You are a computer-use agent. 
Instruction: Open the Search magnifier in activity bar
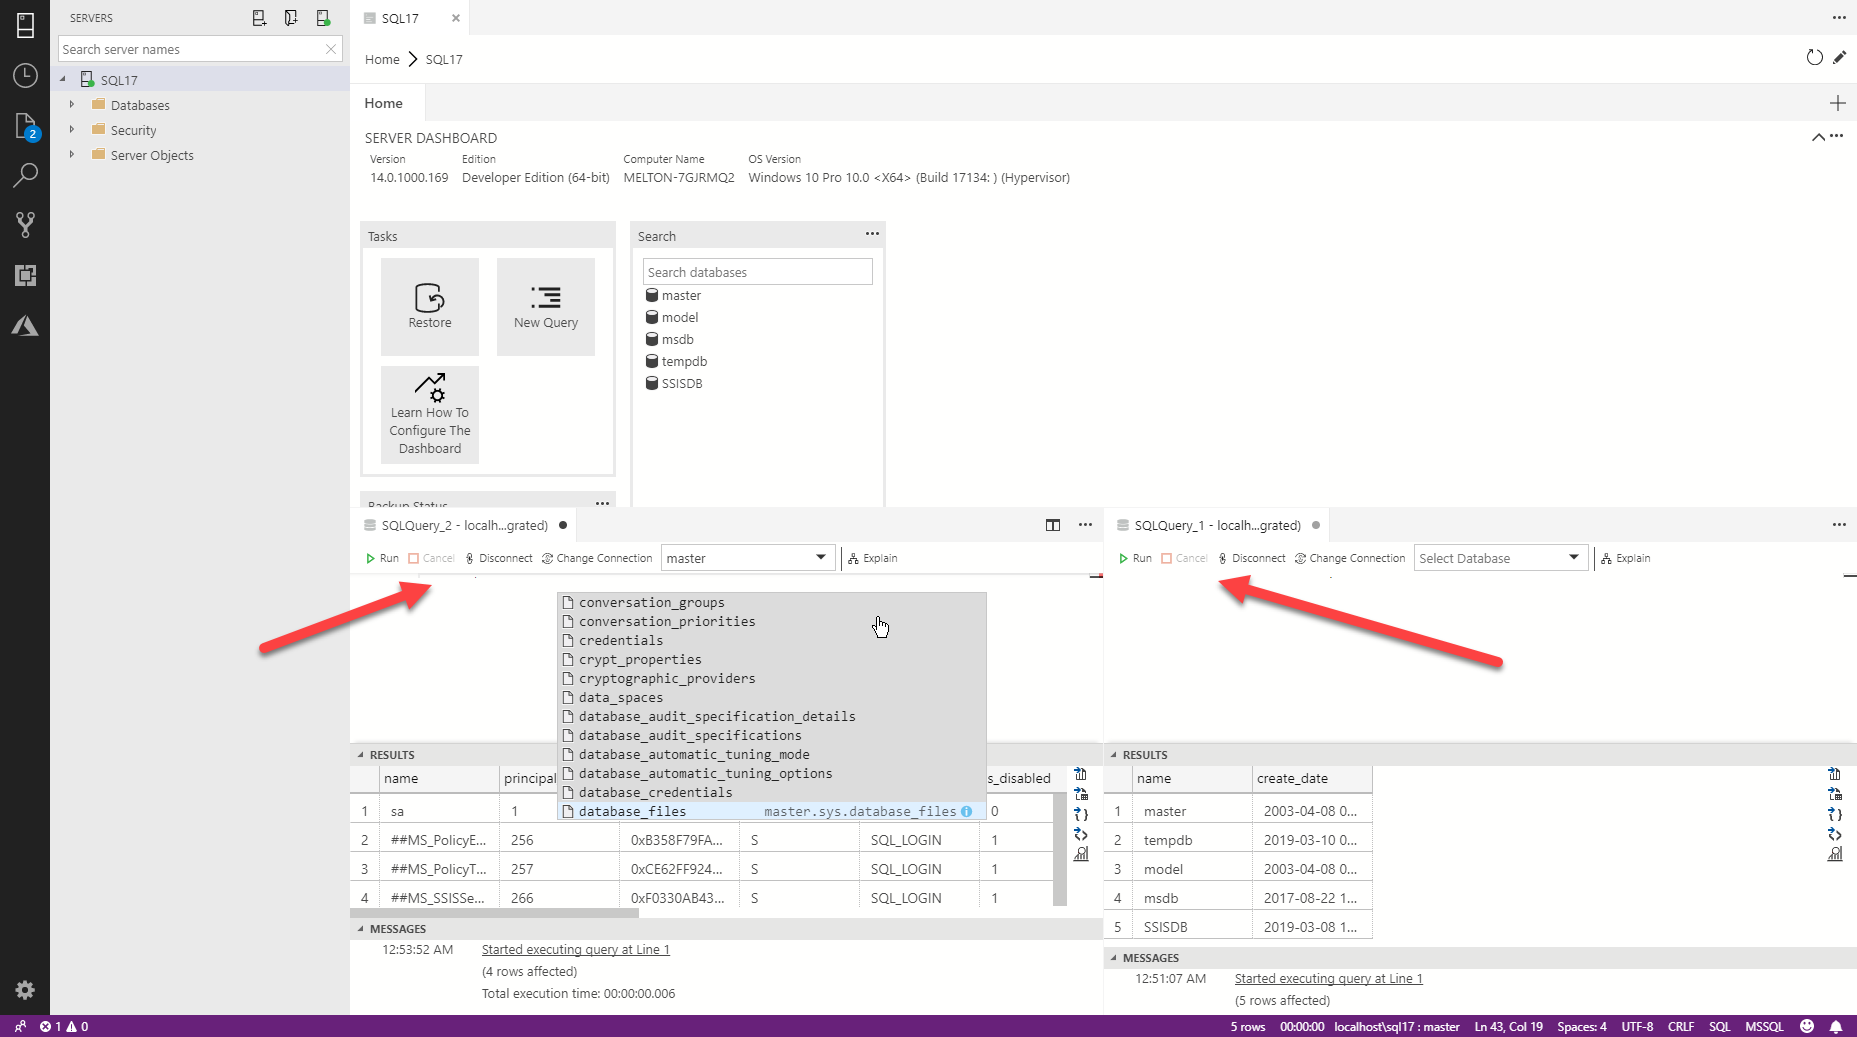click(x=25, y=176)
